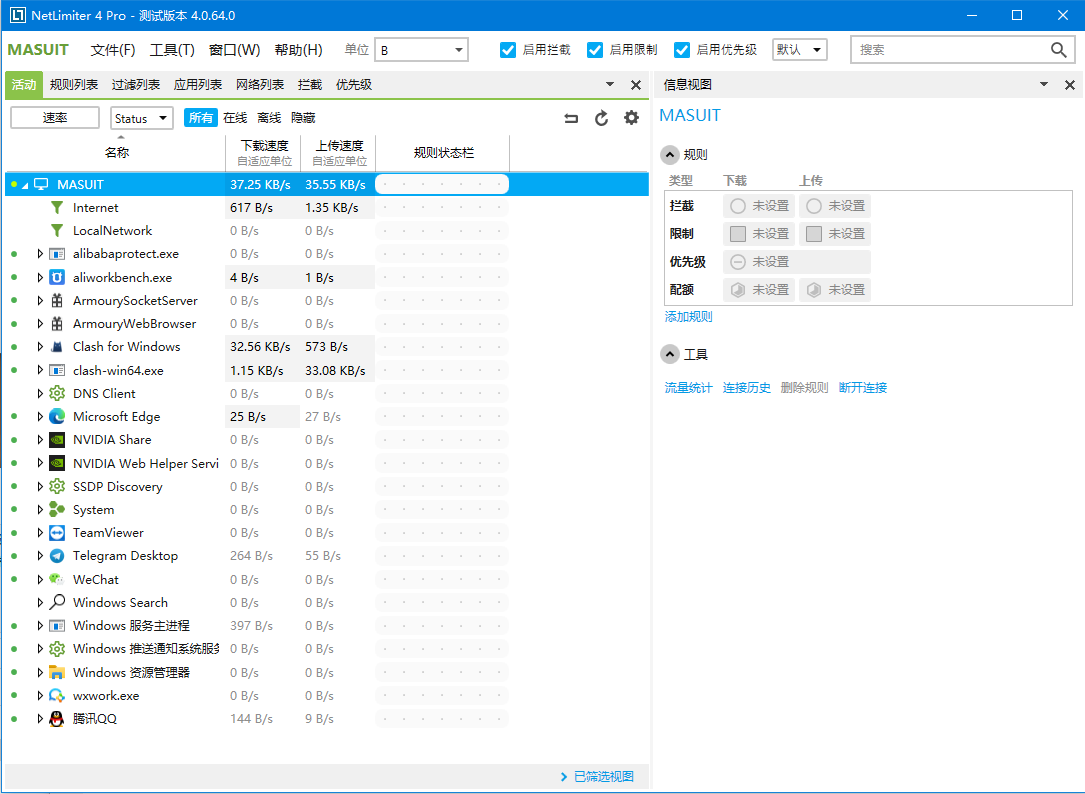The width and height of the screenshot is (1085, 794).
Task: Click the NVIDIA Web Helper Service icon
Action: tap(57, 463)
